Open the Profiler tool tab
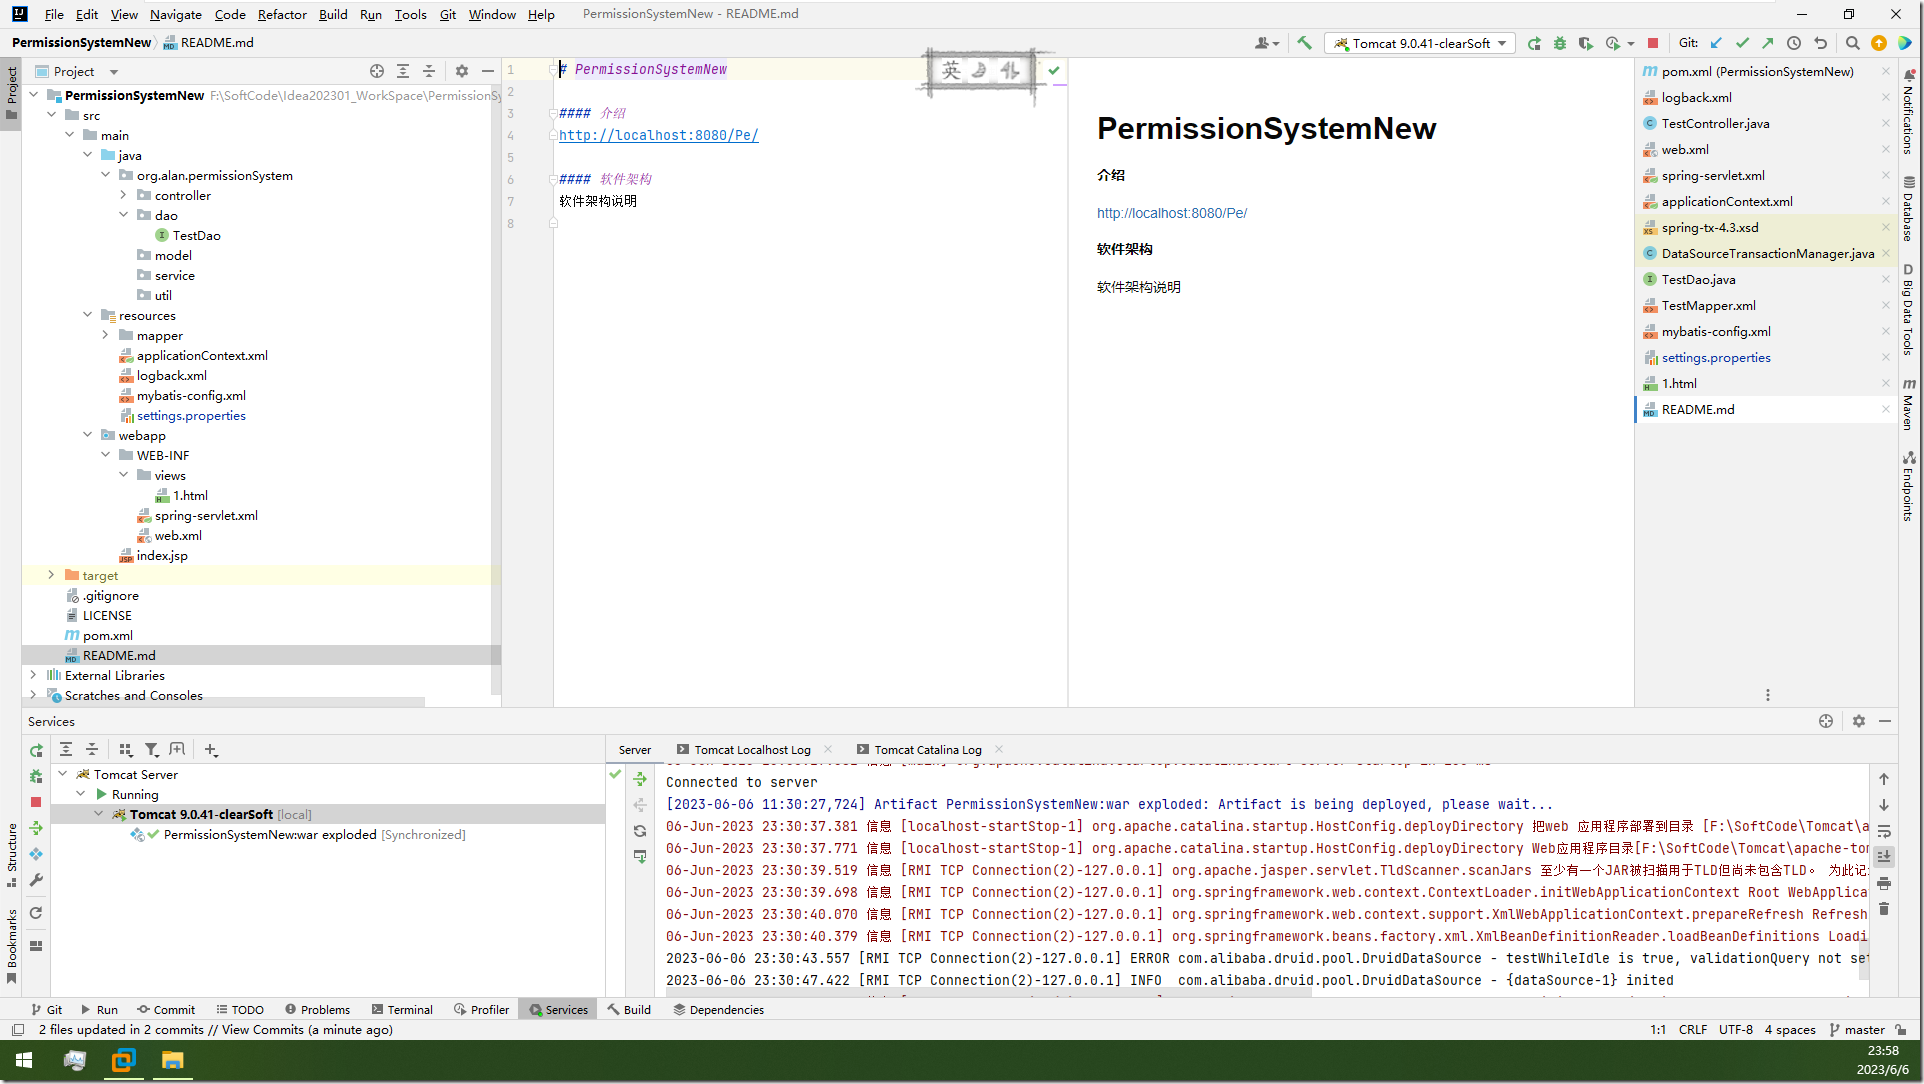Image resolution: width=1924 pixels, height=1084 pixels. pos(481,1009)
